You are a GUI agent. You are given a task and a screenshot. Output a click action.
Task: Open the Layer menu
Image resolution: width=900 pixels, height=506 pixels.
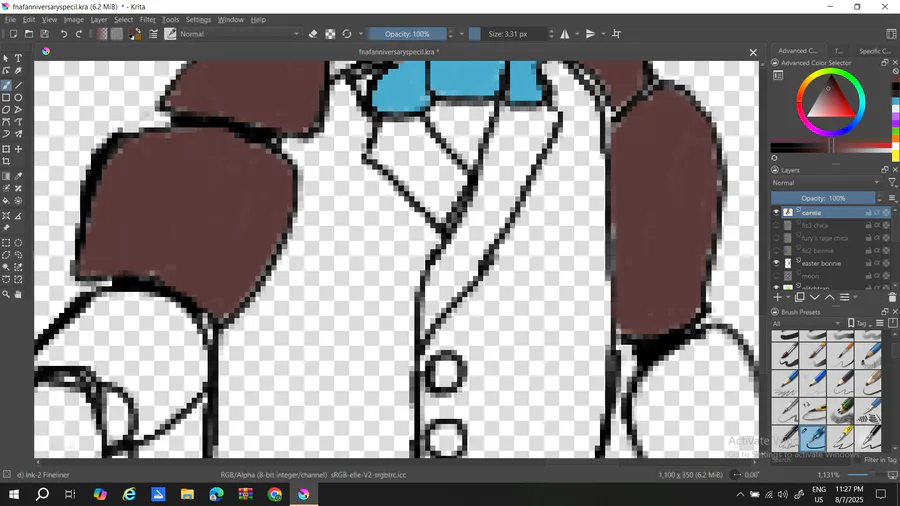click(x=99, y=20)
